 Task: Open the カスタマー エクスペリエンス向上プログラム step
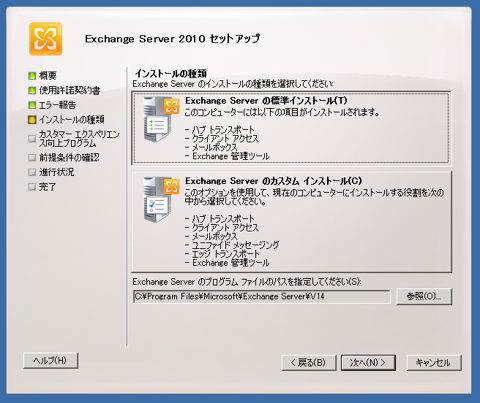[x=79, y=139]
